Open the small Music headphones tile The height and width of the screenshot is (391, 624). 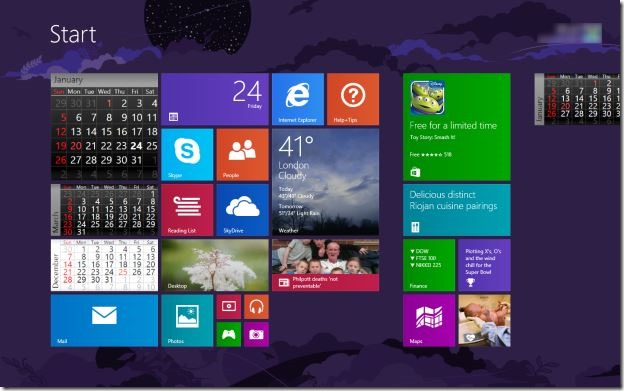[x=256, y=307]
